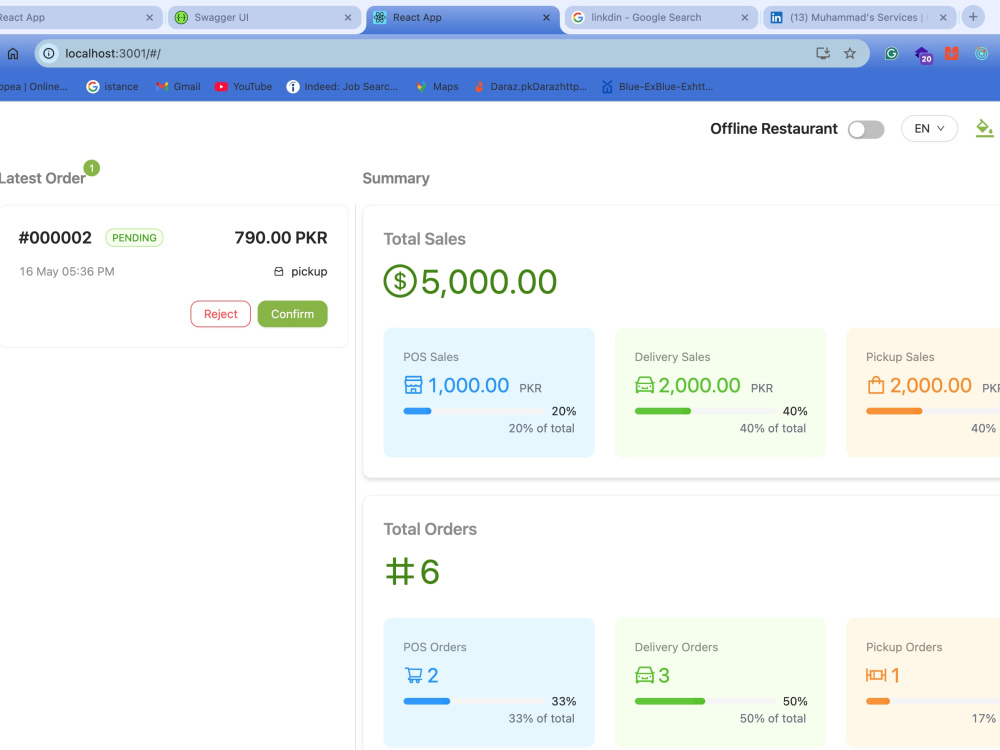This screenshot has width=1000, height=750.
Task: Open the Blue-Ex bookmark
Action: (658, 87)
